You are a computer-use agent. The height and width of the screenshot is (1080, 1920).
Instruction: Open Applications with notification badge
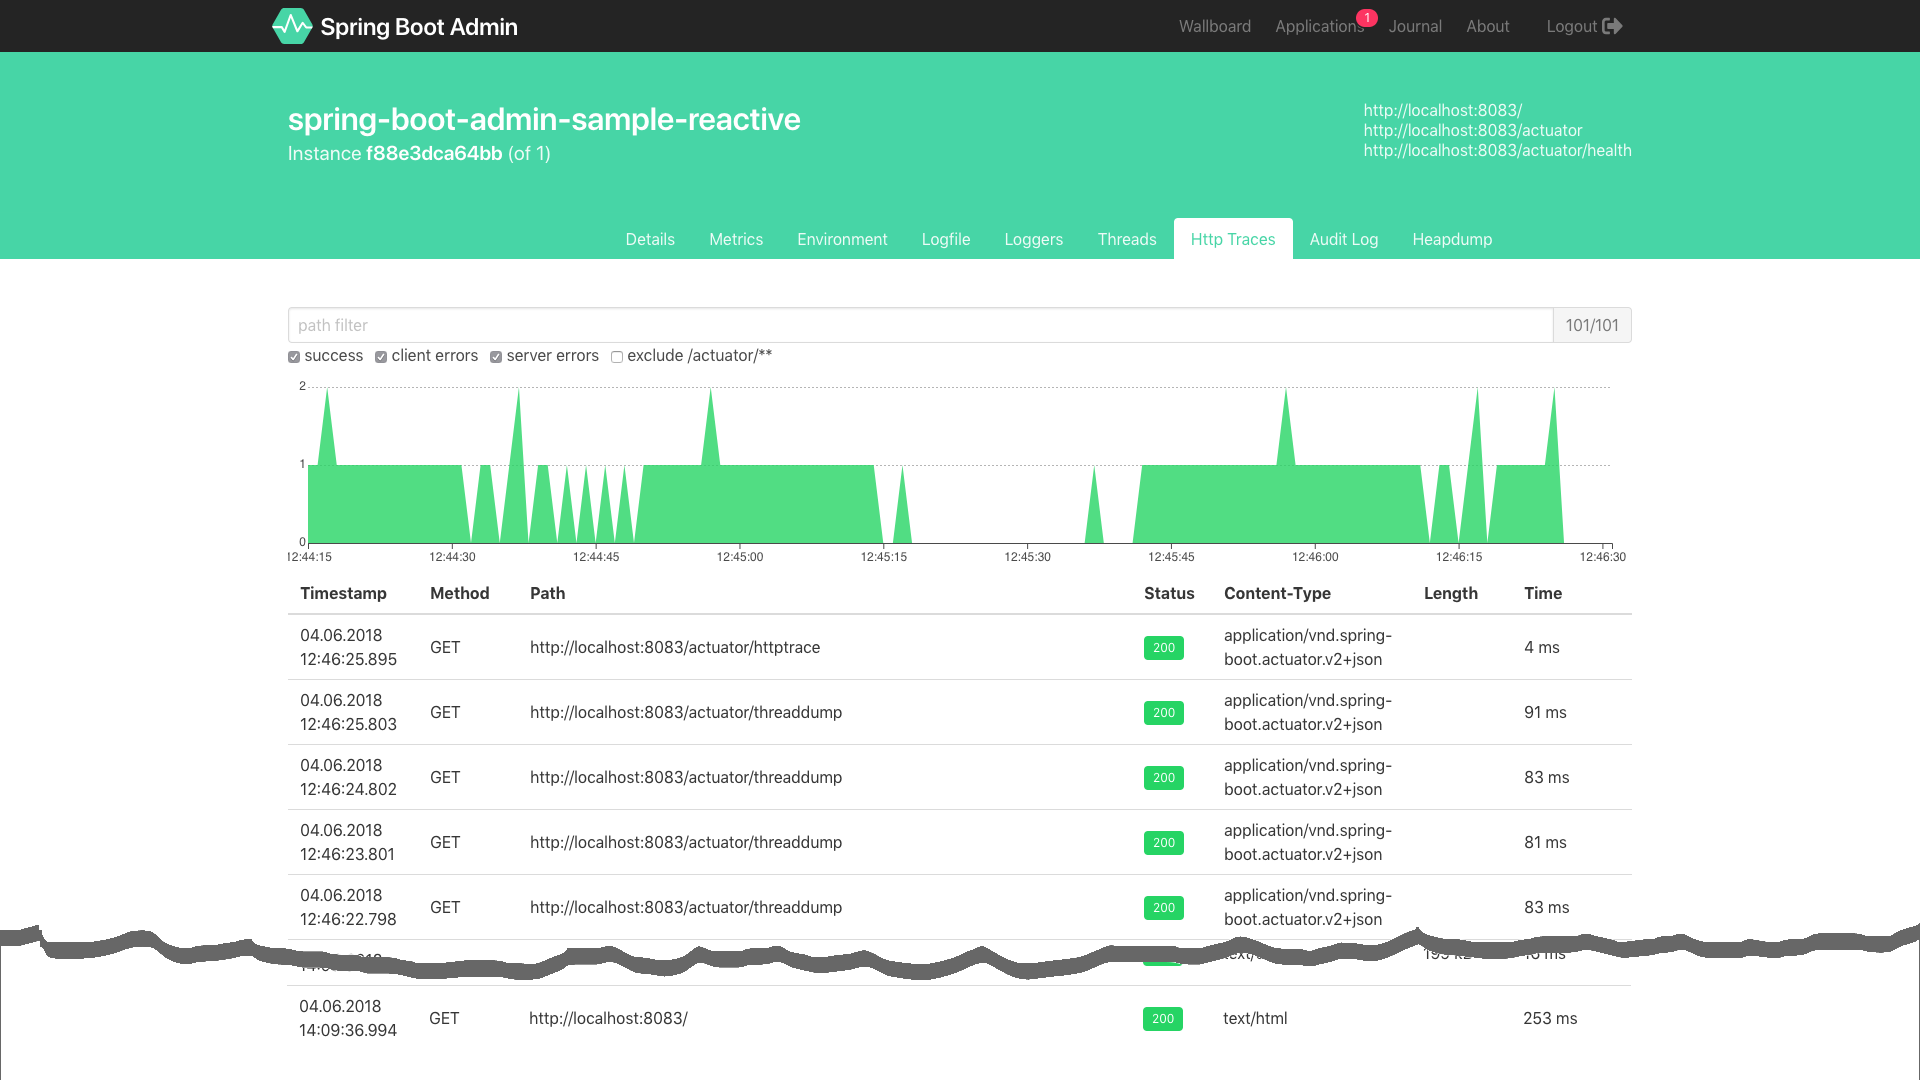tap(1320, 25)
